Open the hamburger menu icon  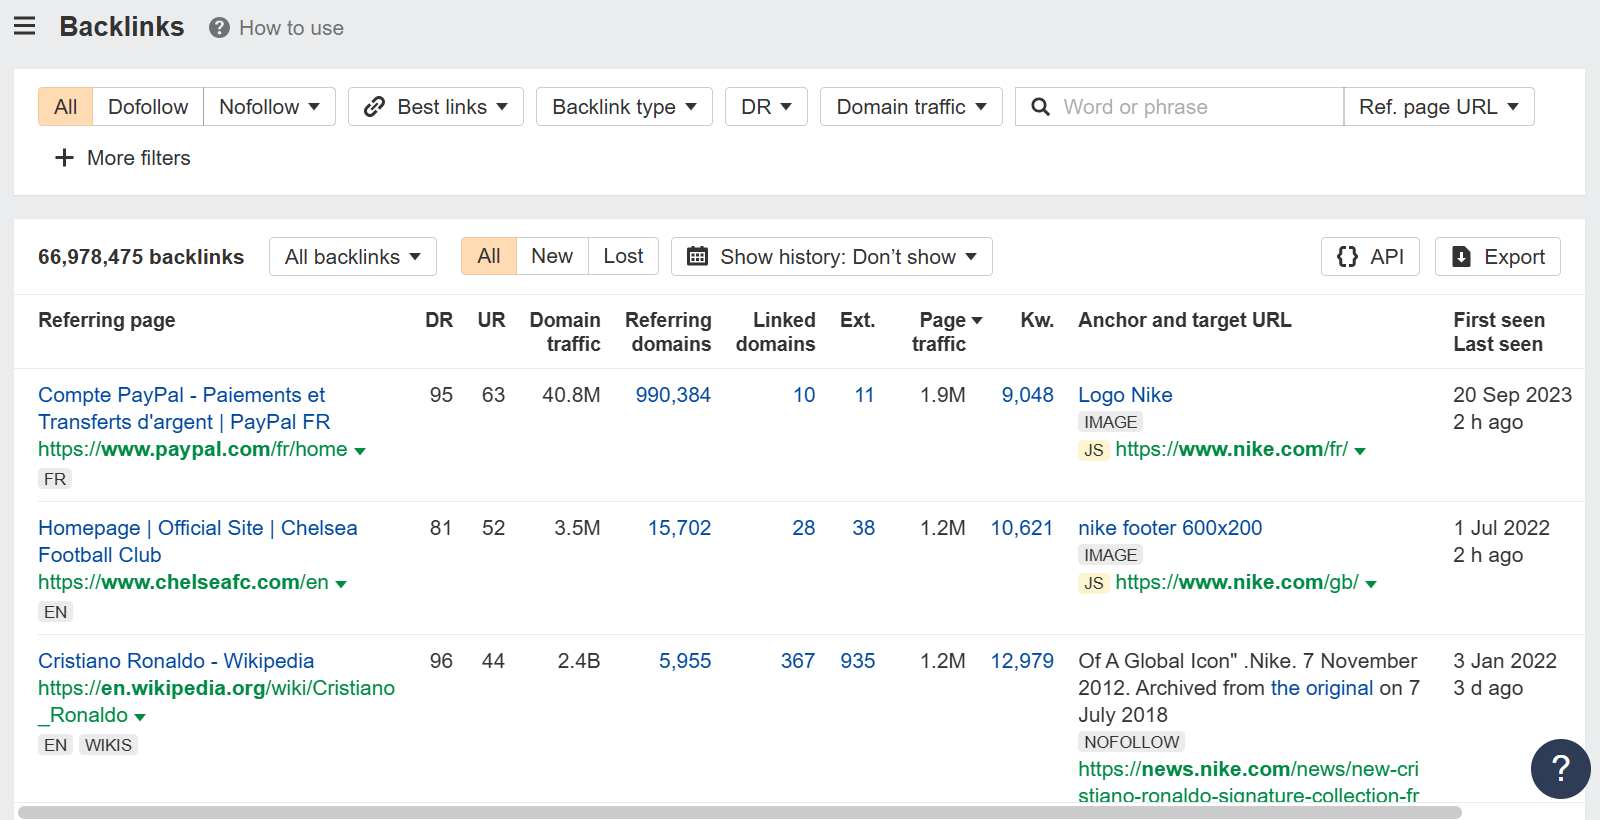click(25, 26)
